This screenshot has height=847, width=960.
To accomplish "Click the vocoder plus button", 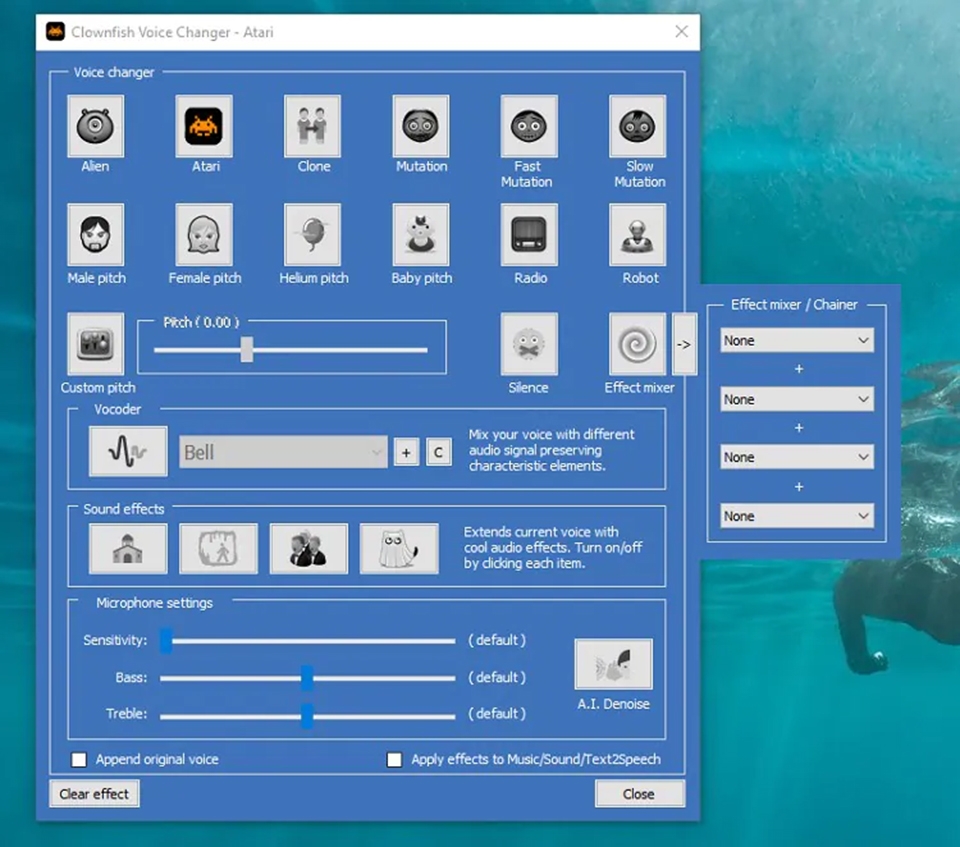I will (406, 452).
